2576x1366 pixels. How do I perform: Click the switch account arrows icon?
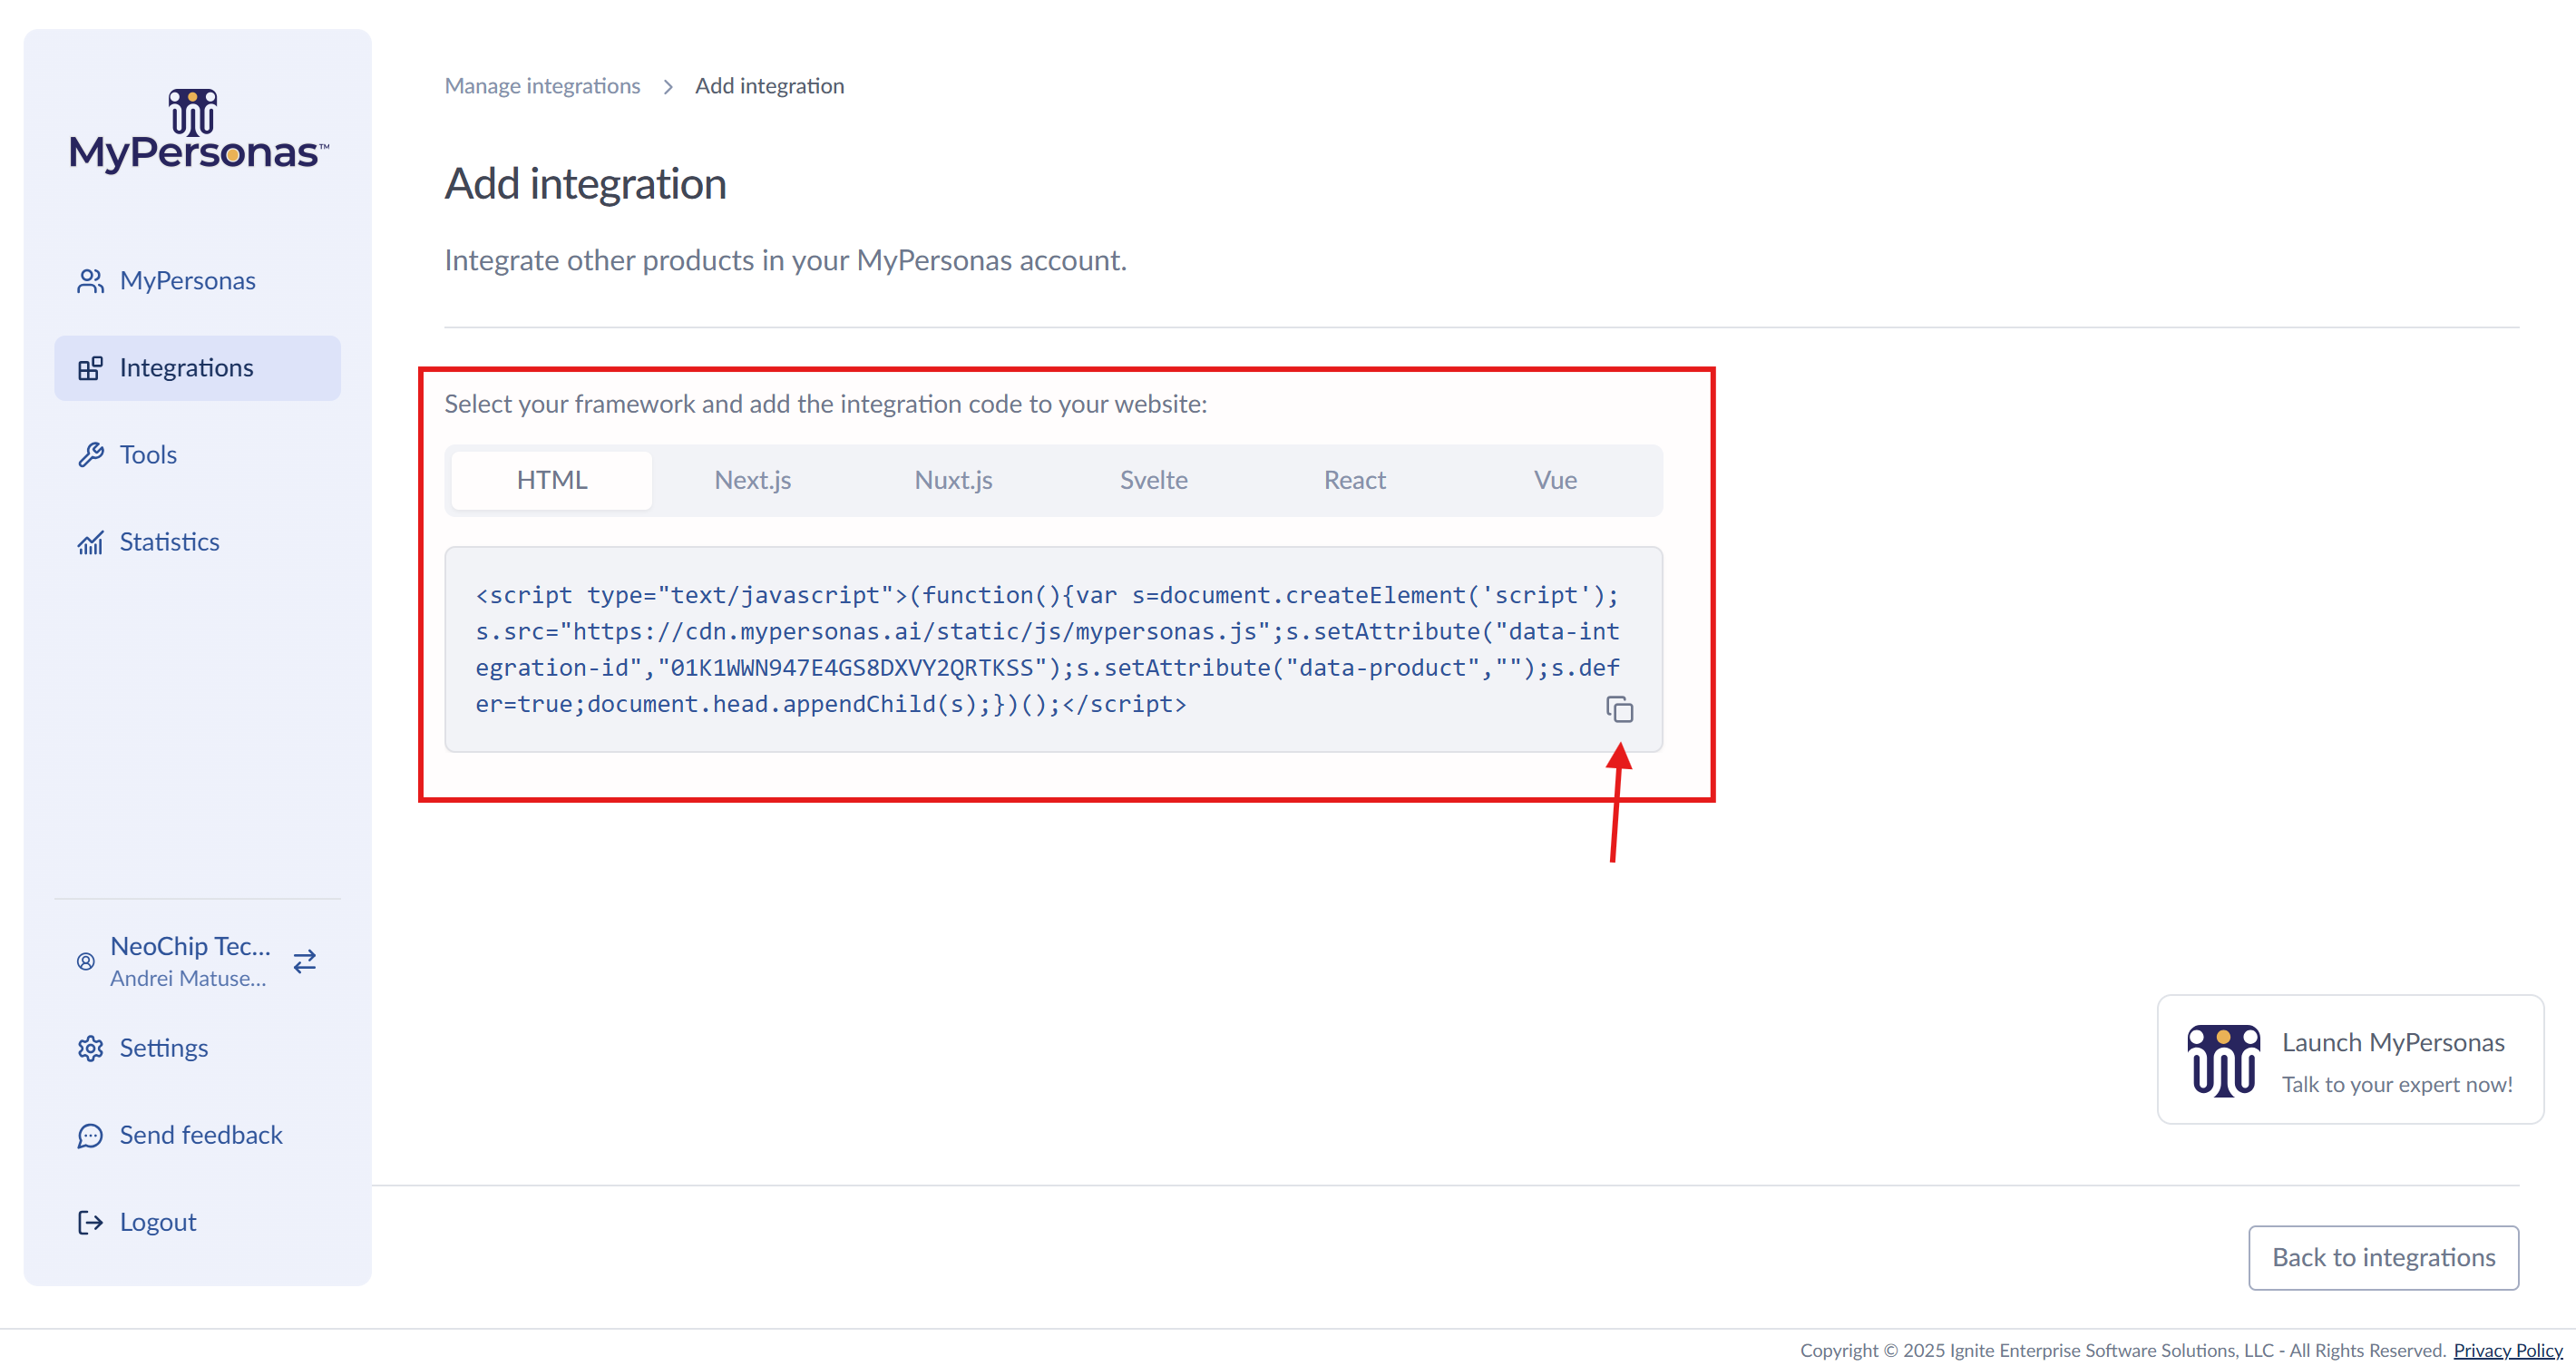pos(305,961)
